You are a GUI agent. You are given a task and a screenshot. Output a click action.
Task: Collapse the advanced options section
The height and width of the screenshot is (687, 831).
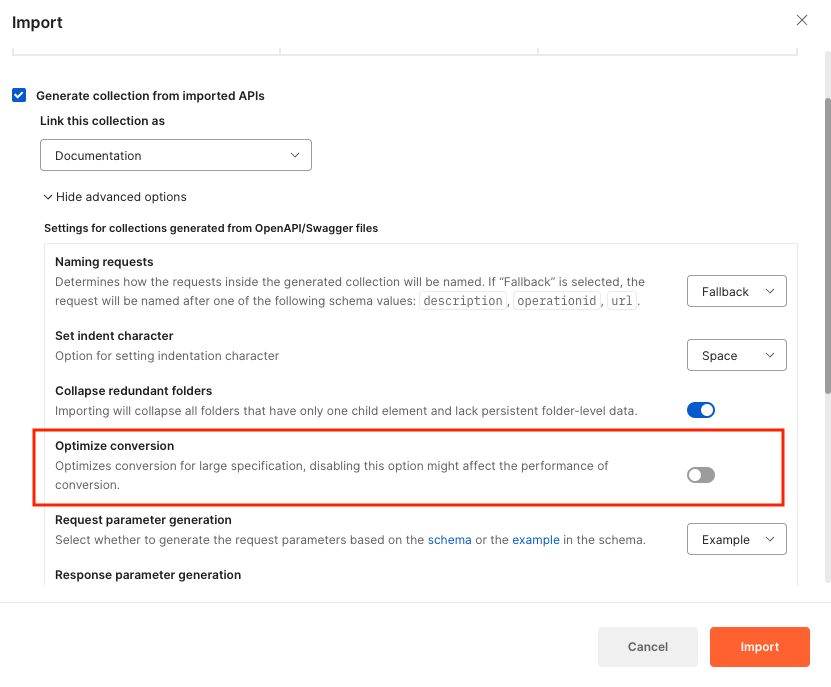point(115,197)
